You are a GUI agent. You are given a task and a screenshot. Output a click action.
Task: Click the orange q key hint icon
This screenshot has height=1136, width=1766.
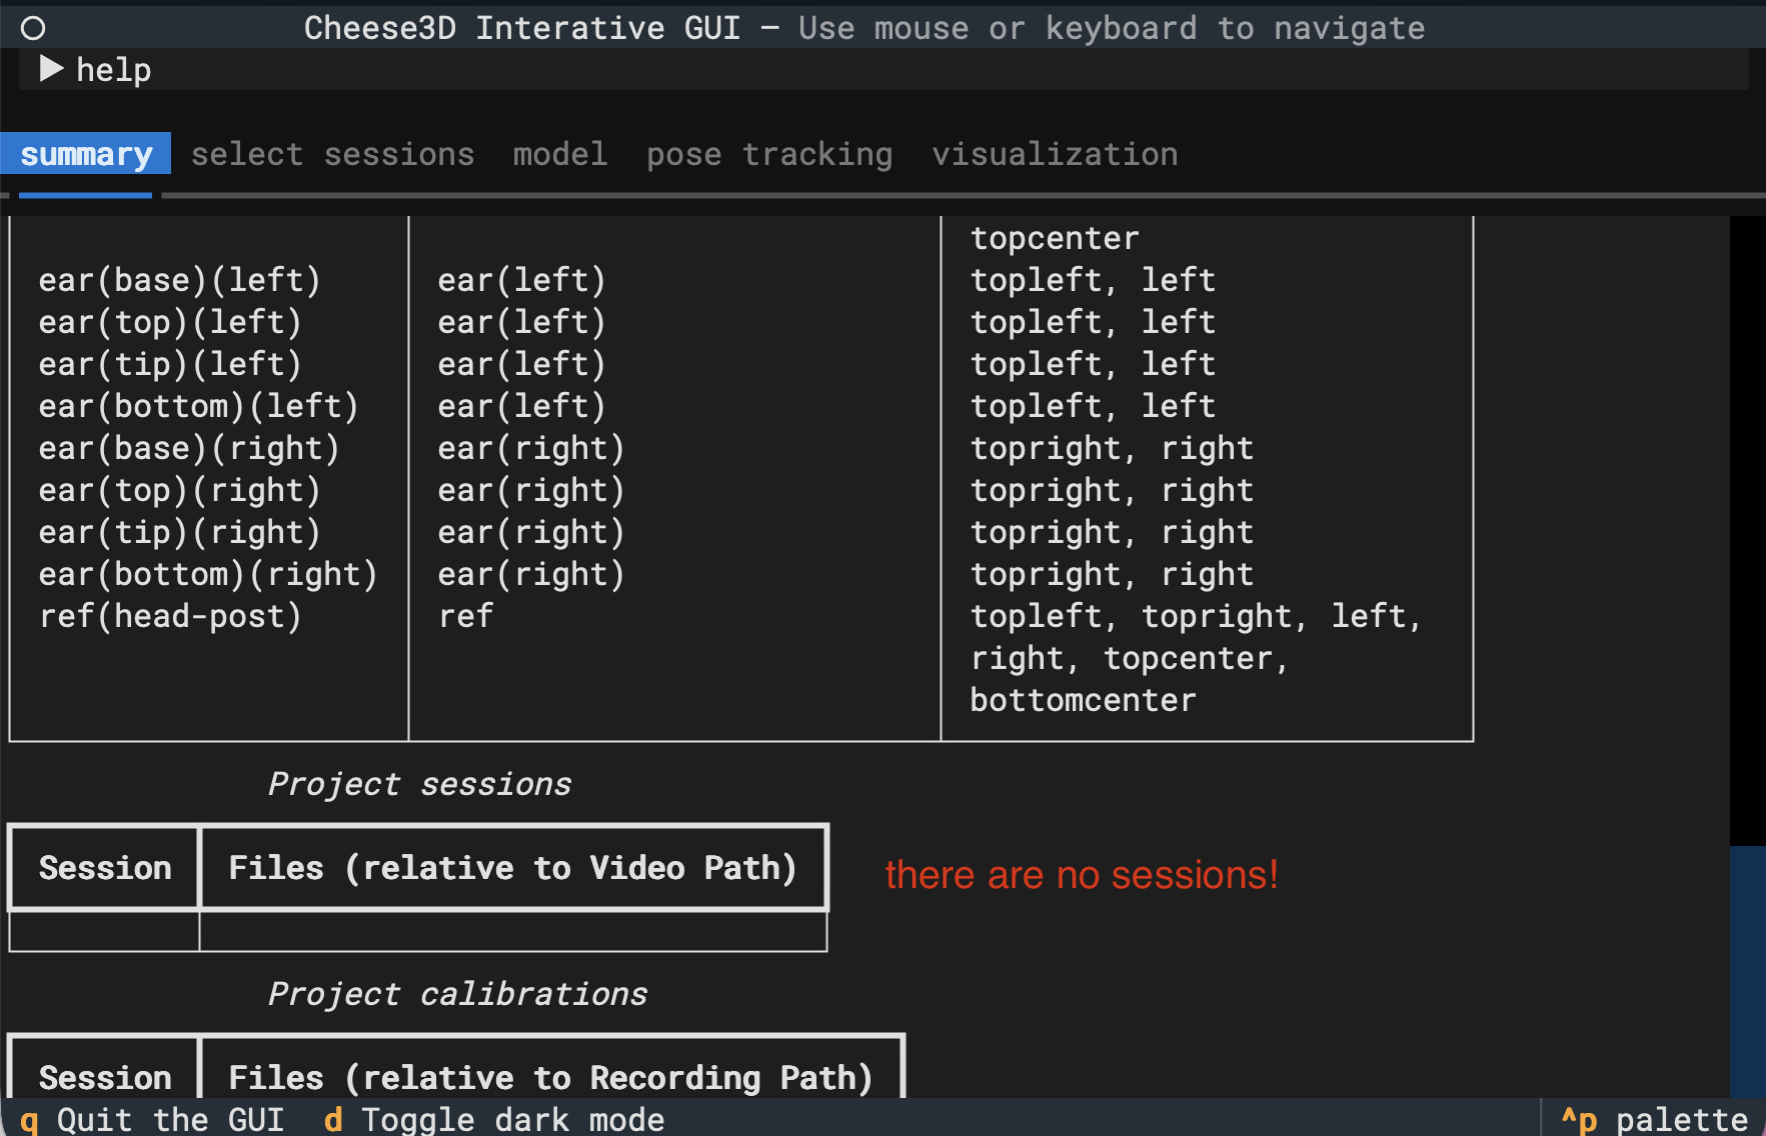(x=30, y=1119)
